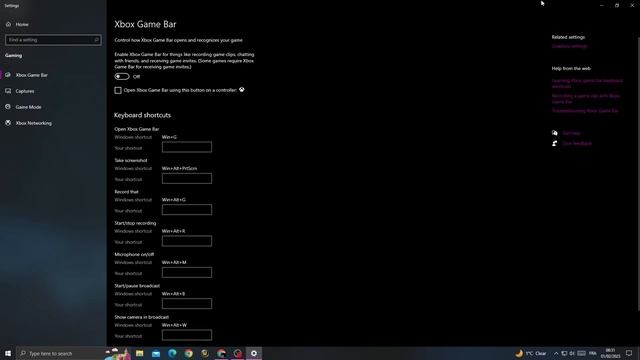
Task: Open the Windows Start menu
Action: click(8, 353)
